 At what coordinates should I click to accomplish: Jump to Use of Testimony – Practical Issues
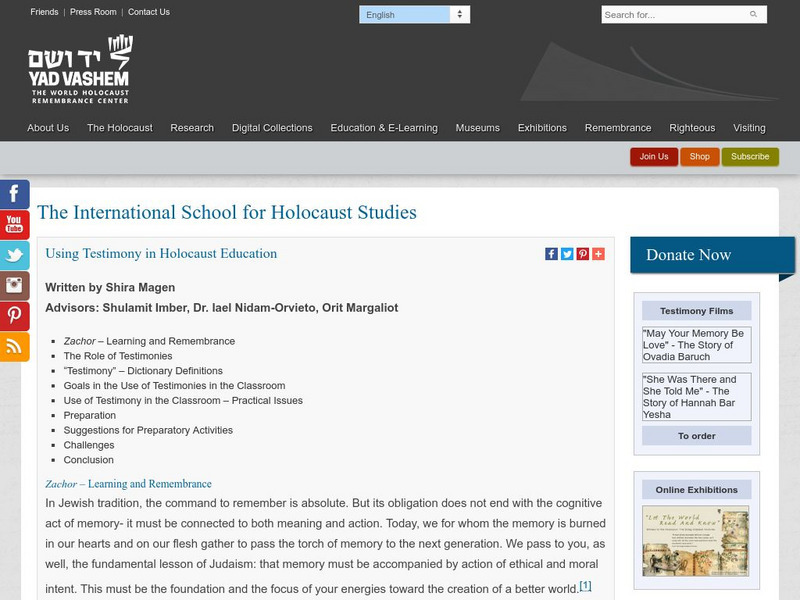tap(183, 401)
